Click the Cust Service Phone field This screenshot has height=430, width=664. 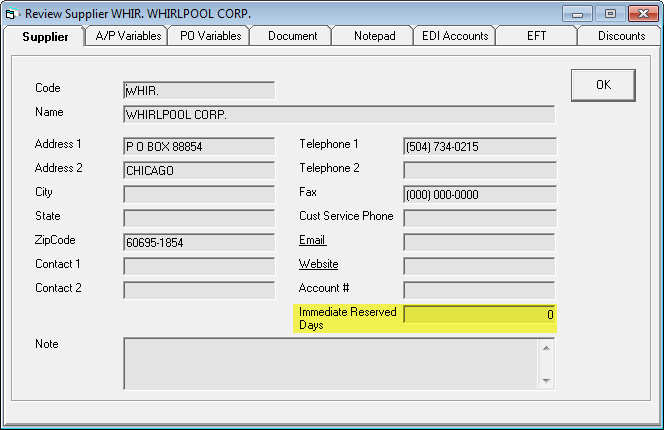point(480,219)
